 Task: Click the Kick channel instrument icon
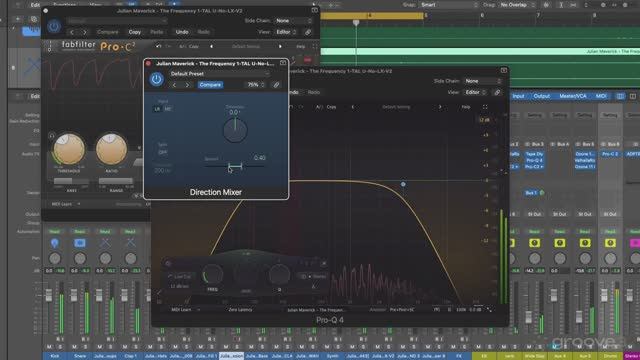tap(55, 243)
